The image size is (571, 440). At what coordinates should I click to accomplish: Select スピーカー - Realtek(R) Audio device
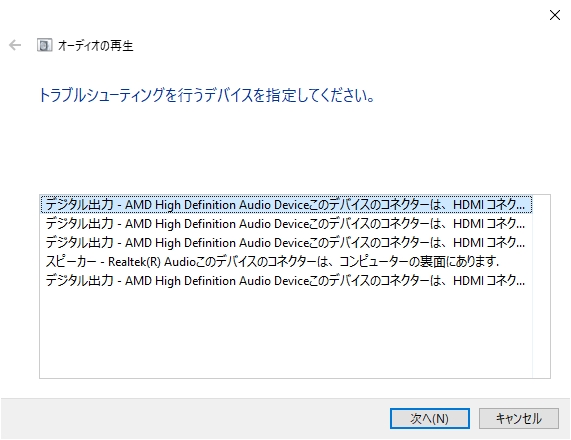coord(286,261)
